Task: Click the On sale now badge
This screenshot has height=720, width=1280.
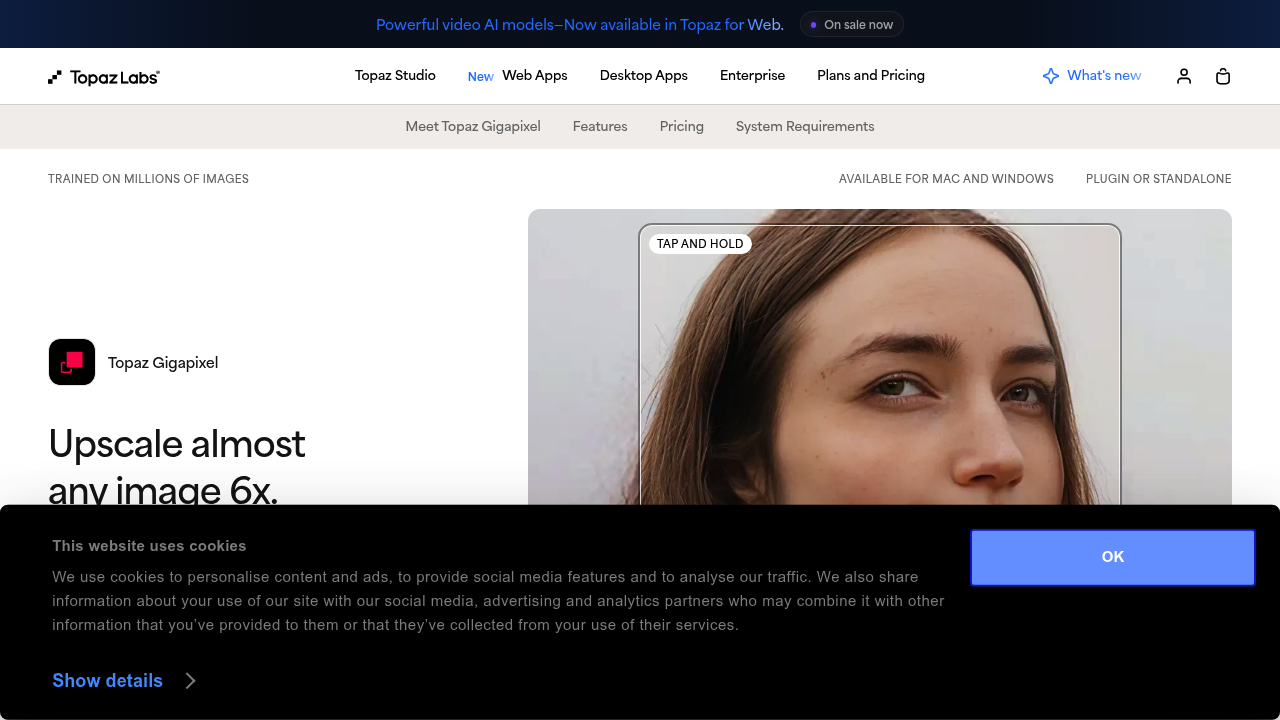Action: (852, 24)
